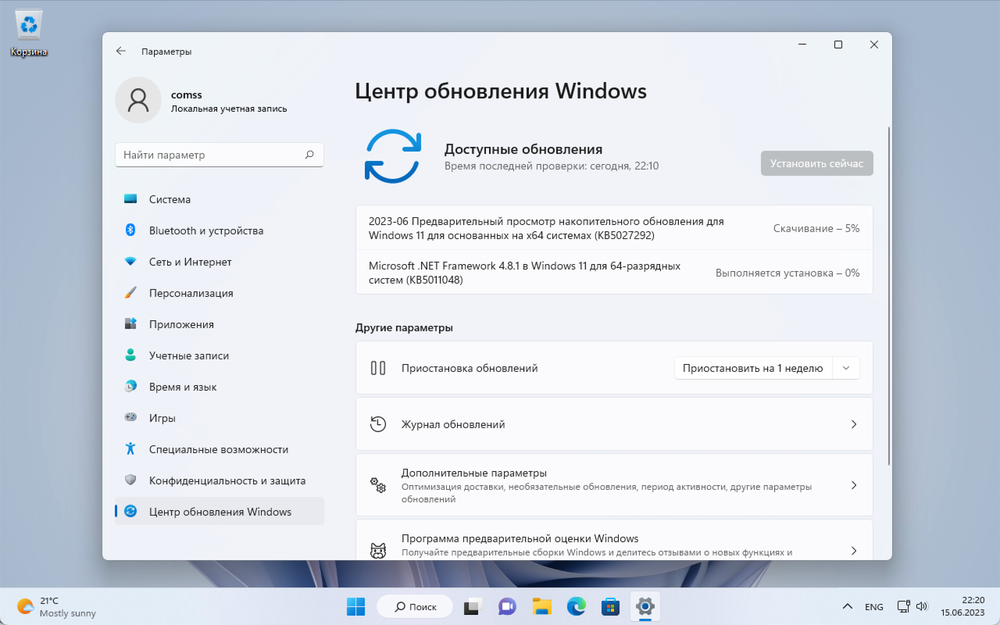Open Программа предварительной оценки chevron
1000x625 pixels.
(x=853, y=550)
